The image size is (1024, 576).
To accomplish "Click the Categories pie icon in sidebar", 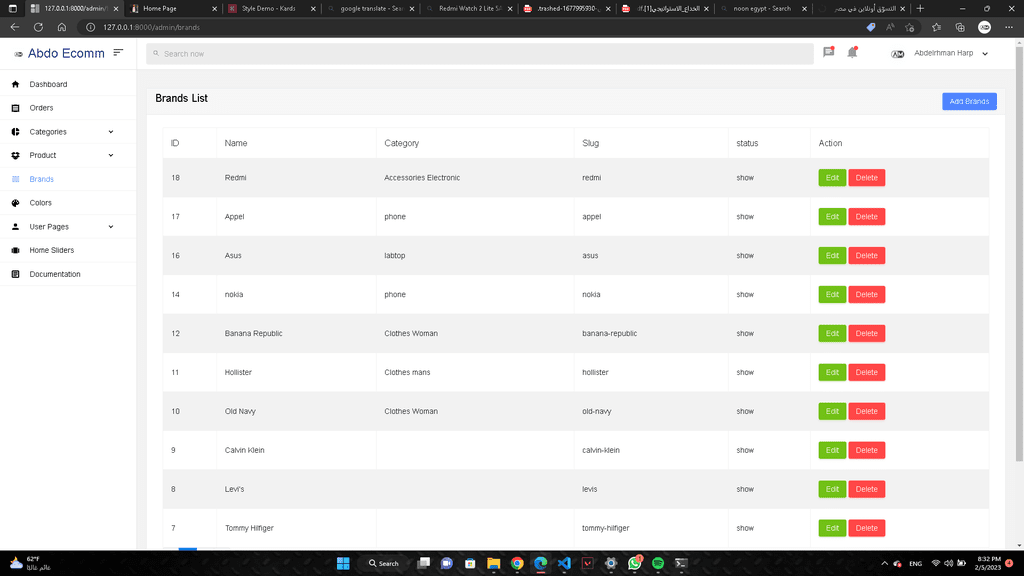I will click(x=16, y=132).
